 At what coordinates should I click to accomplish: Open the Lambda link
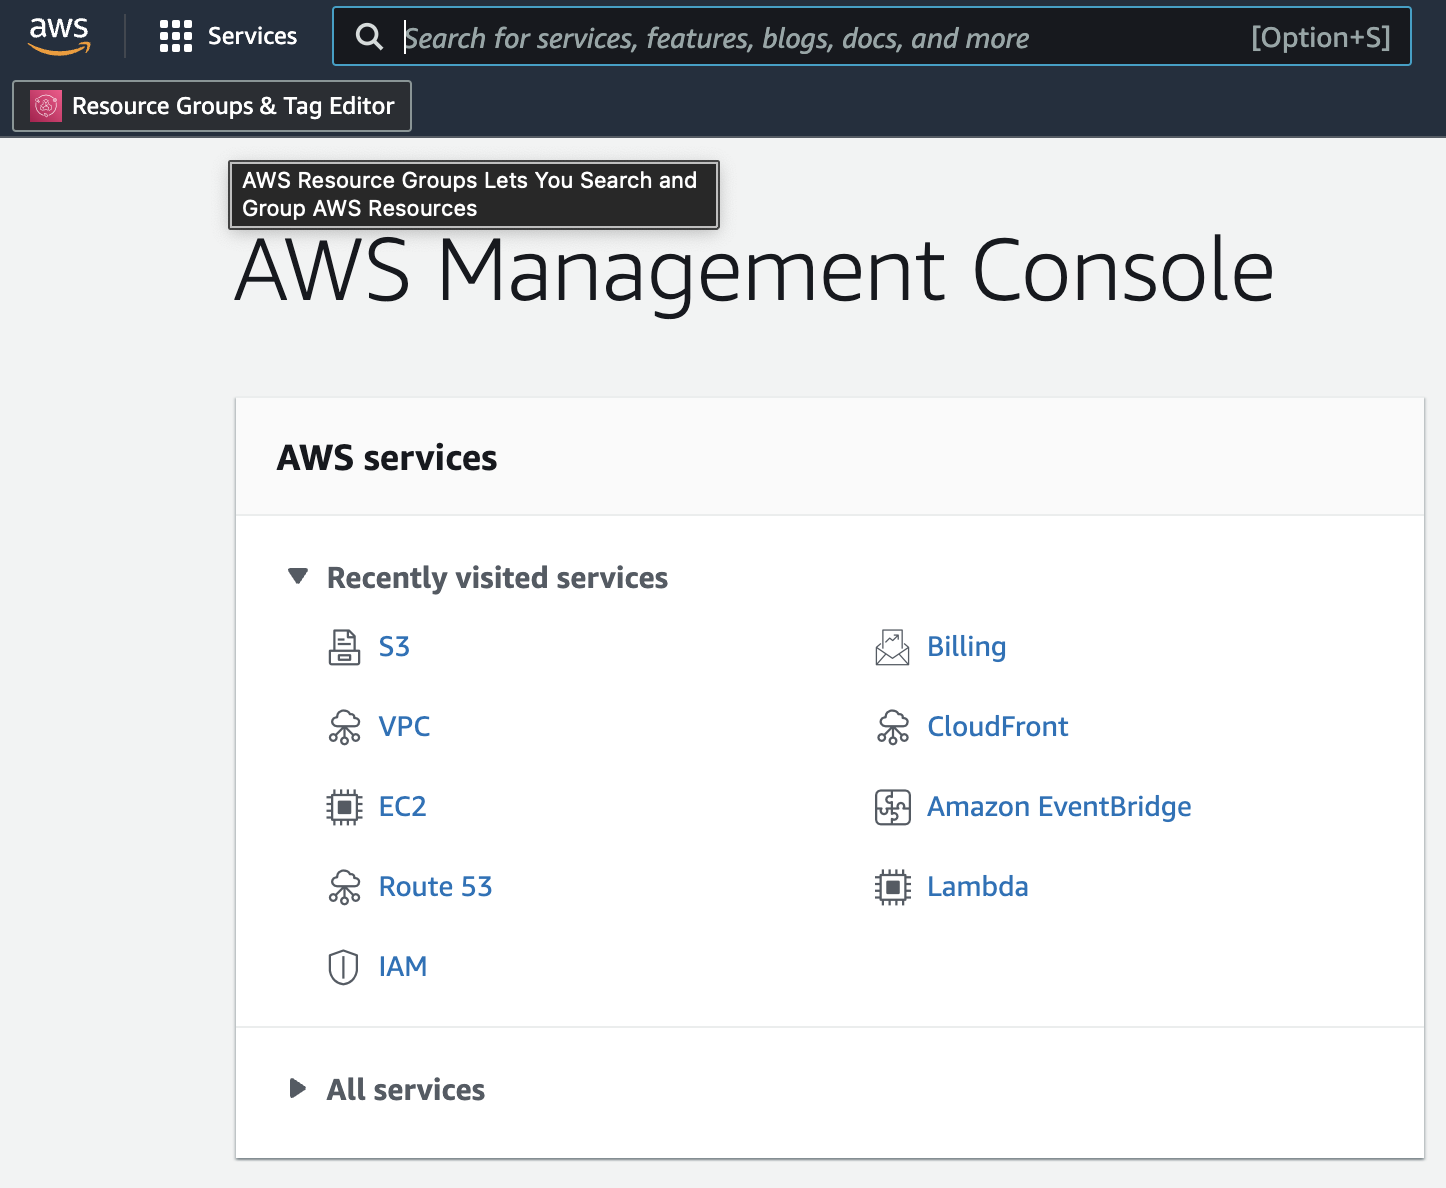click(x=977, y=887)
